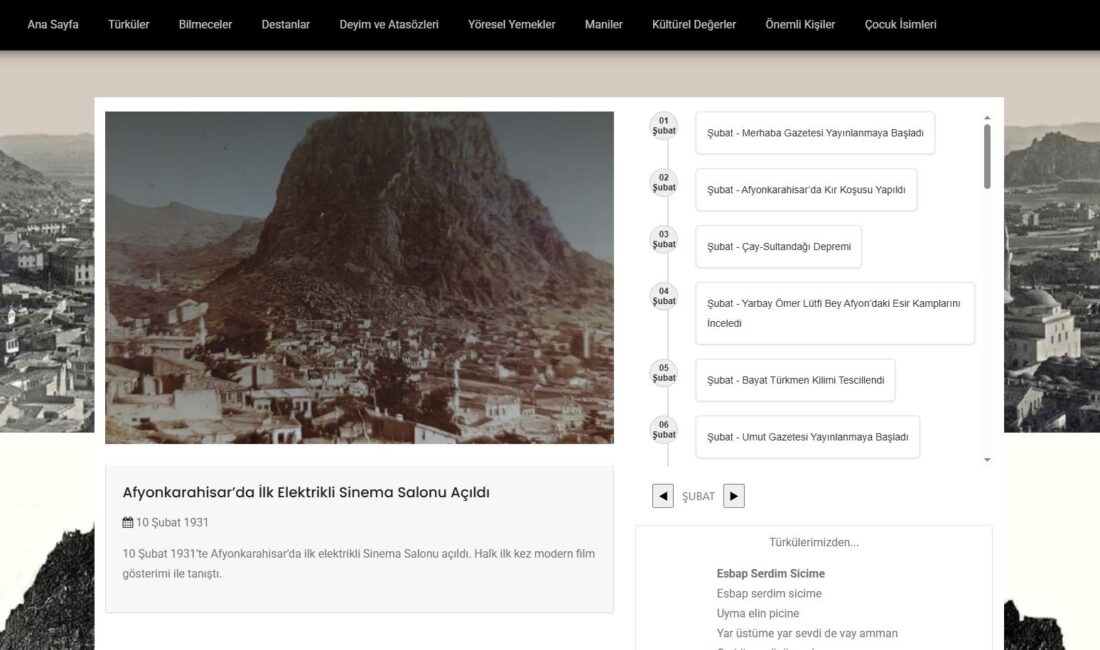Go to Ana Sayfa
This screenshot has height=650, width=1100.
click(53, 25)
